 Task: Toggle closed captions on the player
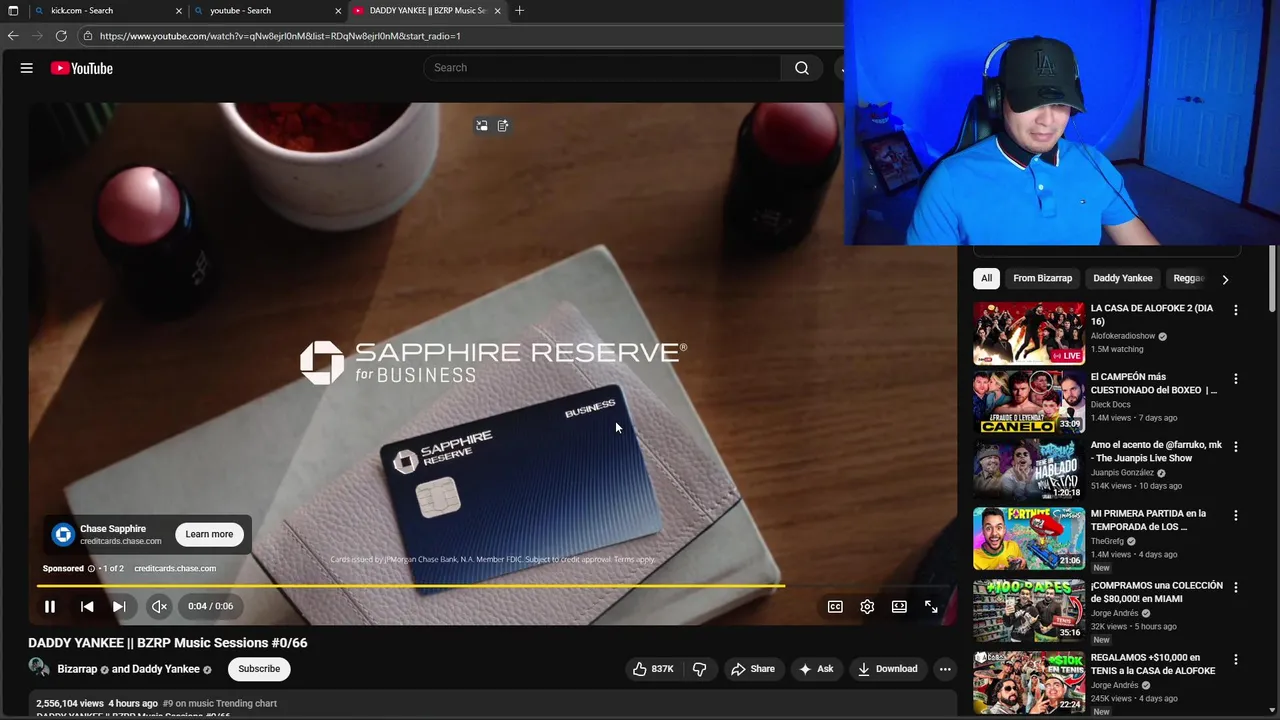[x=835, y=606]
